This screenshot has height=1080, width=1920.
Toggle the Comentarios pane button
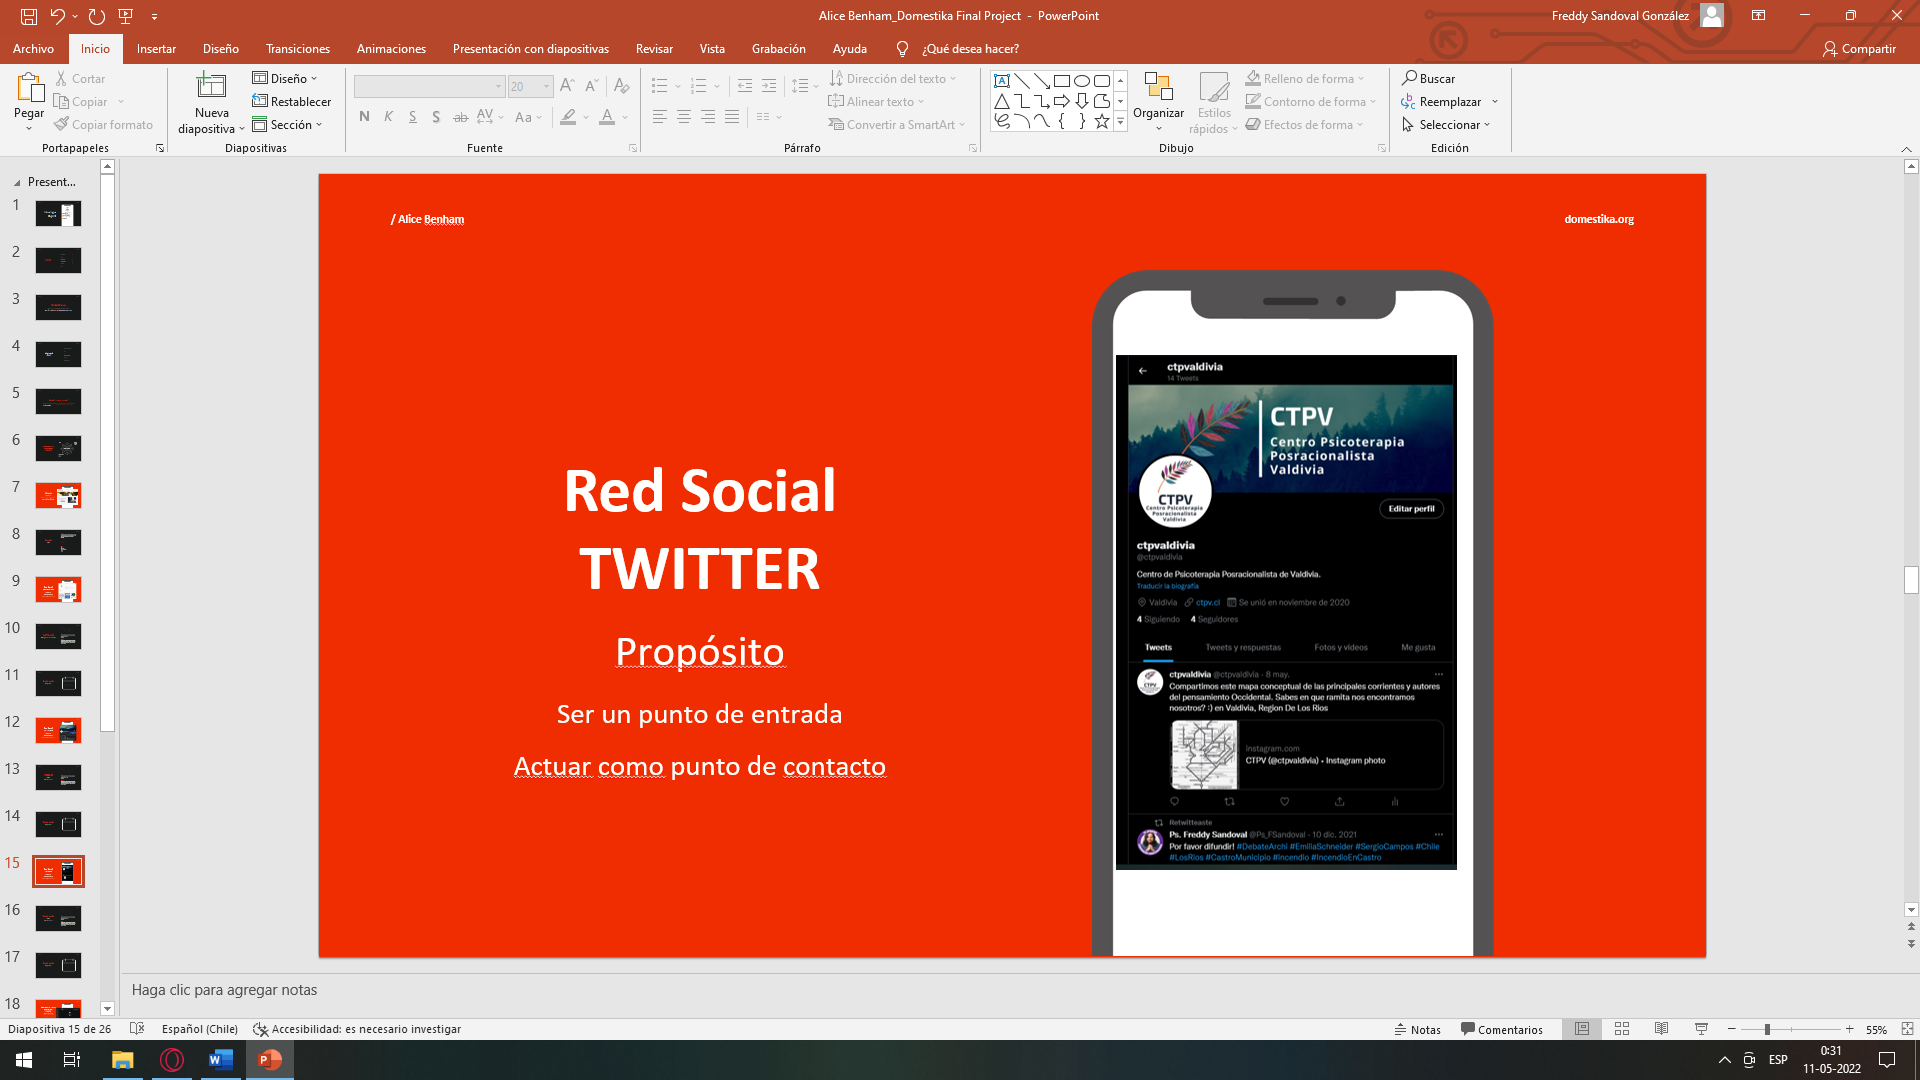[1501, 1029]
